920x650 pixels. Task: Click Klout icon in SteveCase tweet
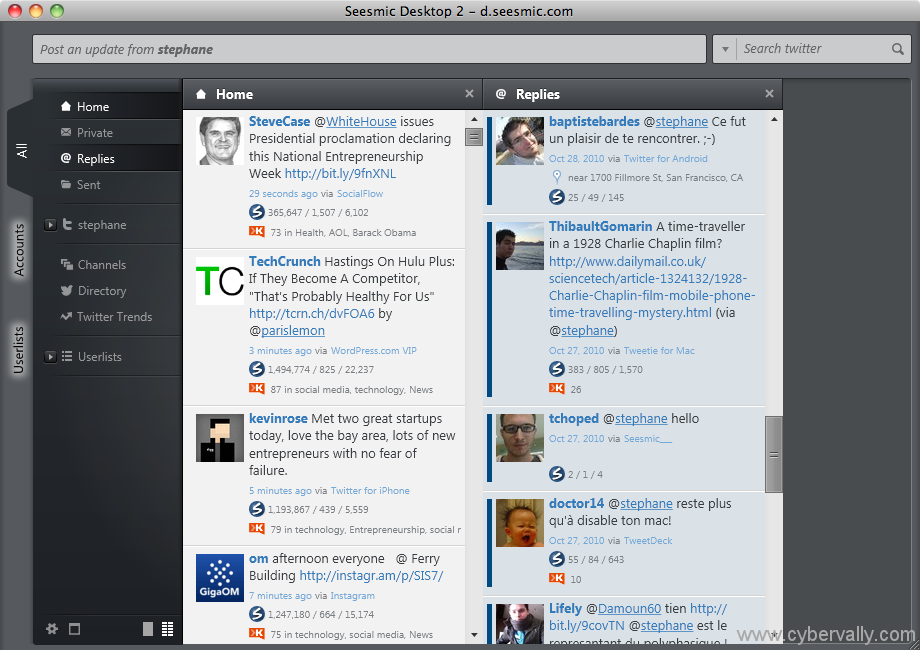pos(257,231)
